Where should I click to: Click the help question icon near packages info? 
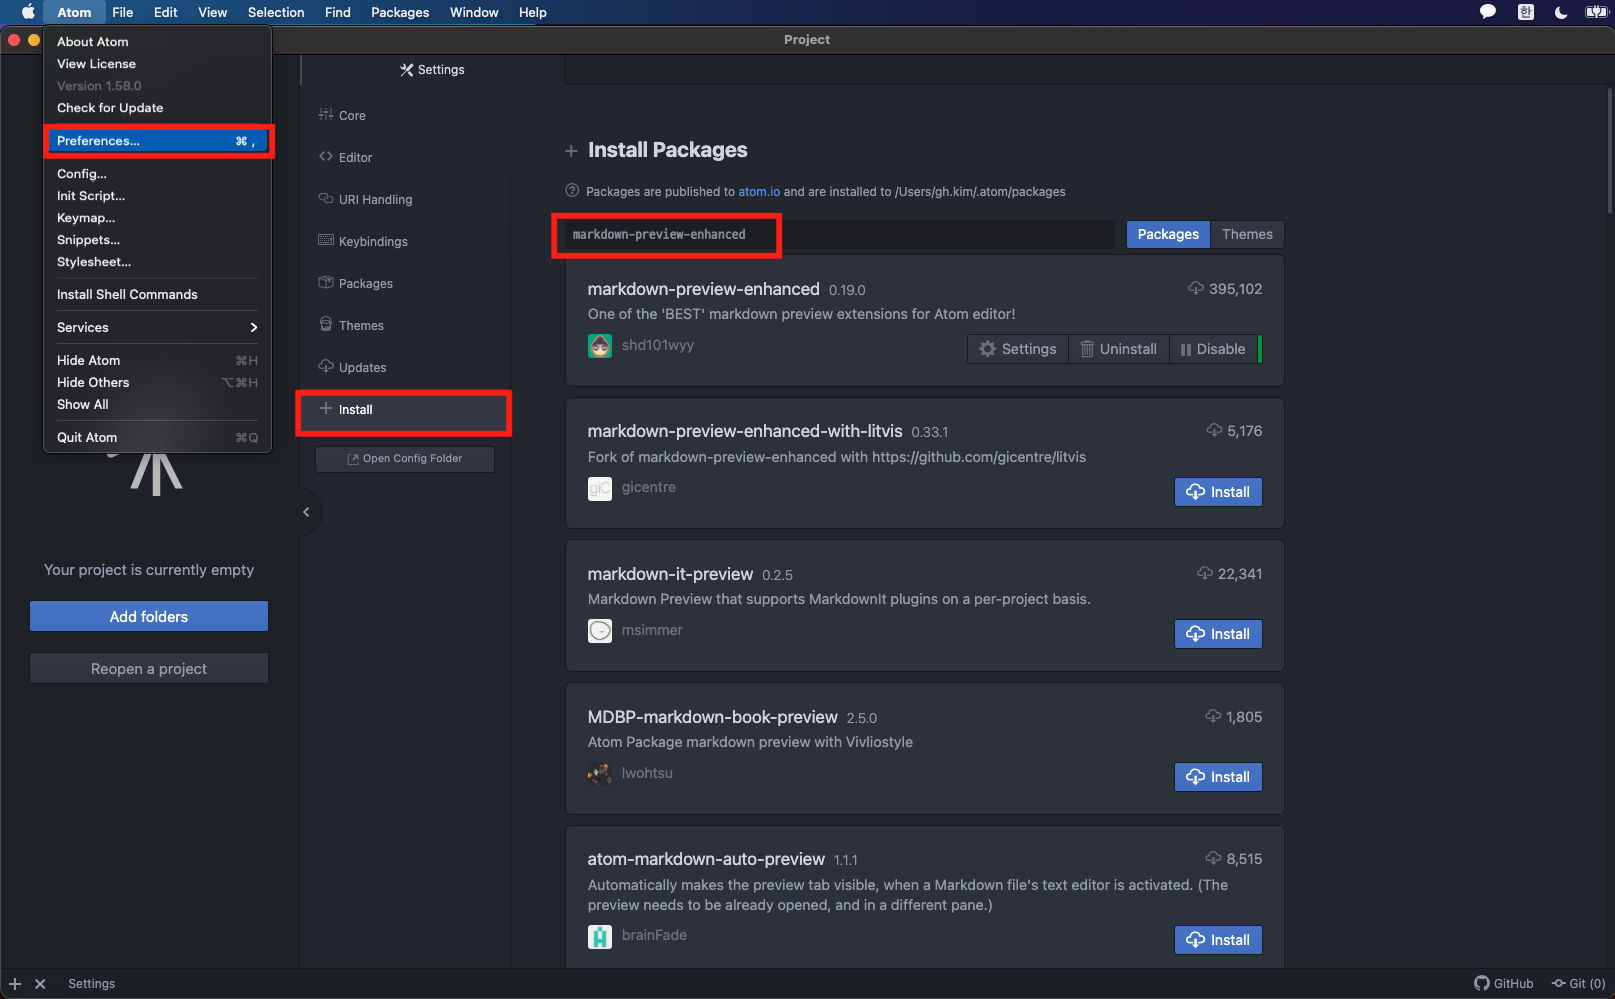tap(572, 191)
